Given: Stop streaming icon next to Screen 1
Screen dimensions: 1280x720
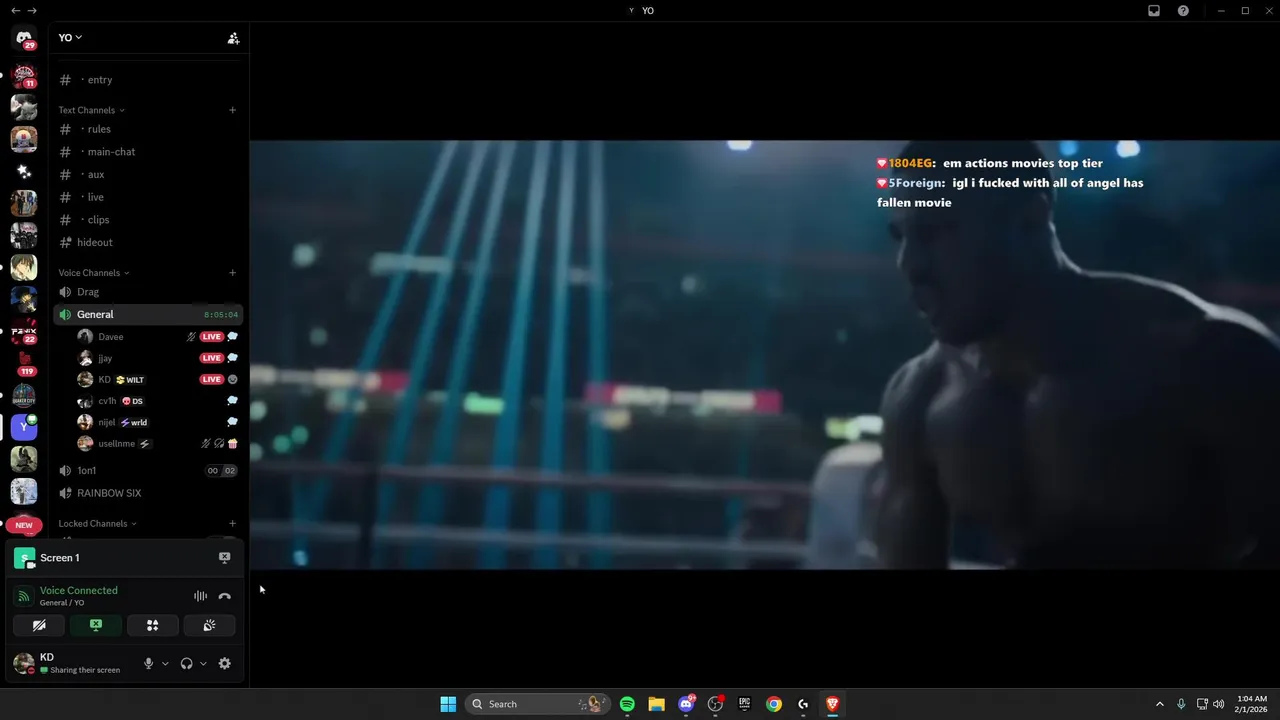Looking at the screenshot, I should [224, 558].
